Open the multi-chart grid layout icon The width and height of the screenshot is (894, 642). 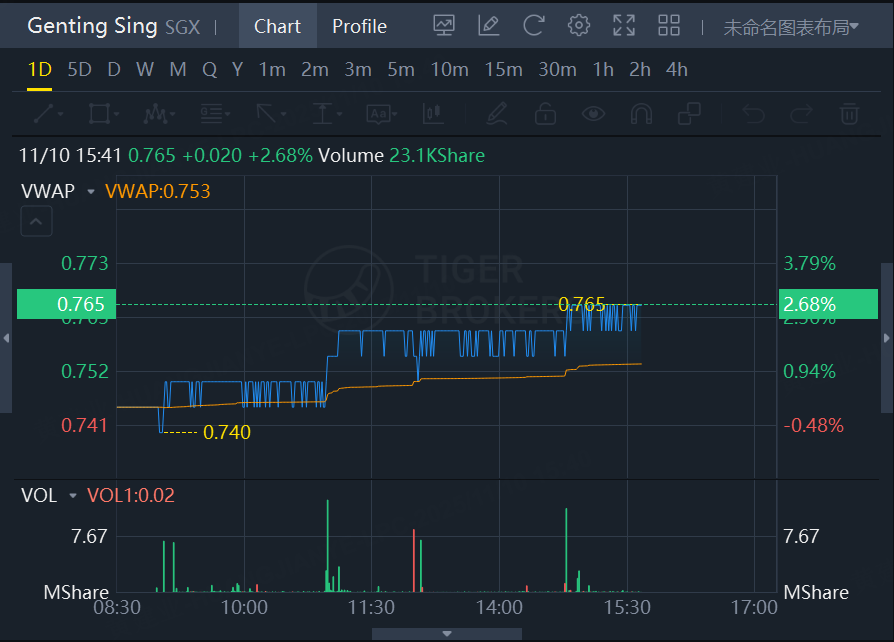(x=668, y=26)
